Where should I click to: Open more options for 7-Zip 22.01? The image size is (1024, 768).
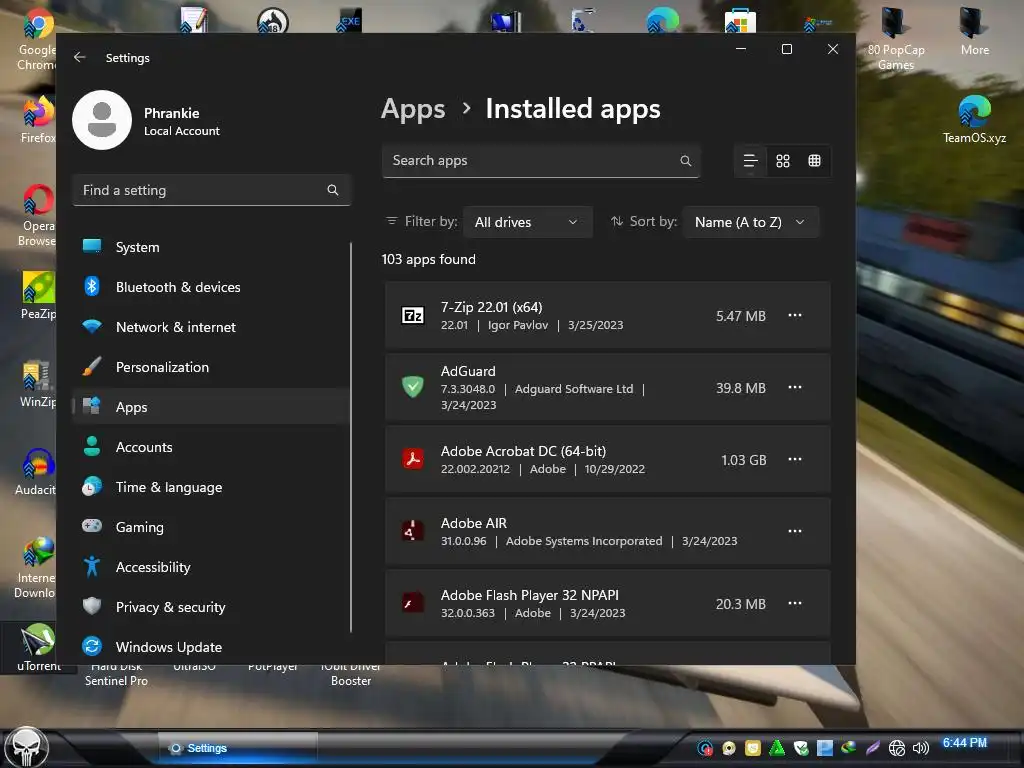pyautogui.click(x=795, y=315)
